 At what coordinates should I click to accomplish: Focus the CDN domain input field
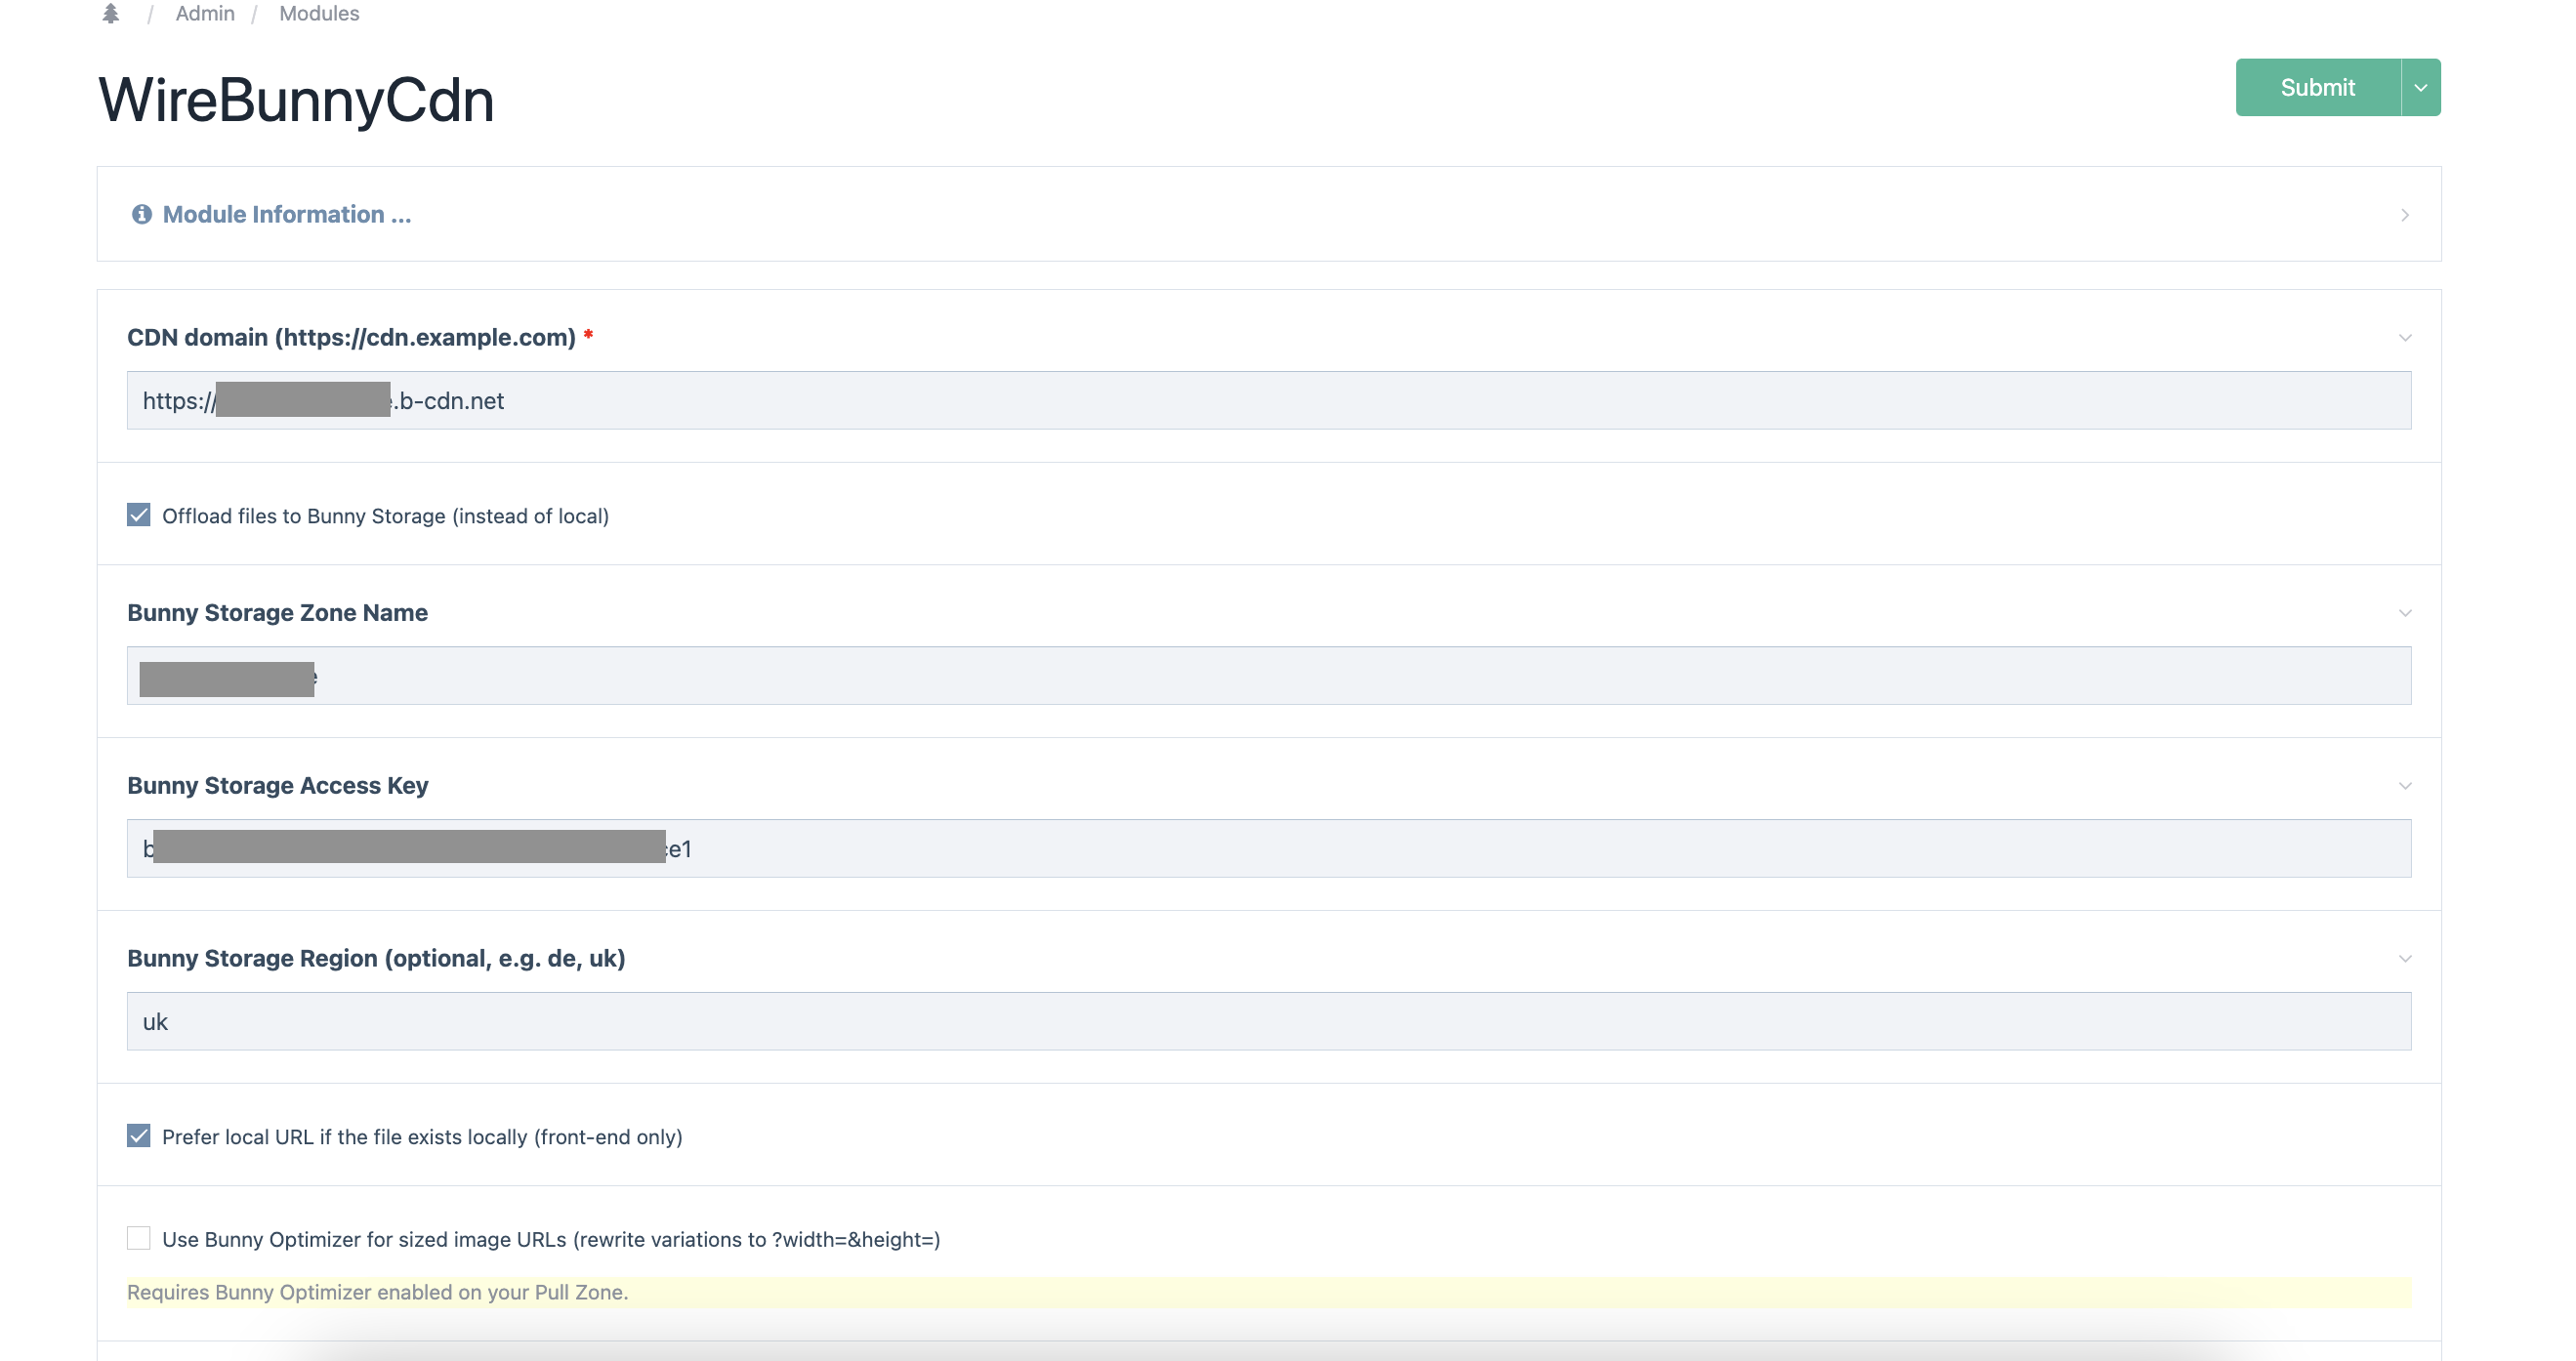point(1269,400)
